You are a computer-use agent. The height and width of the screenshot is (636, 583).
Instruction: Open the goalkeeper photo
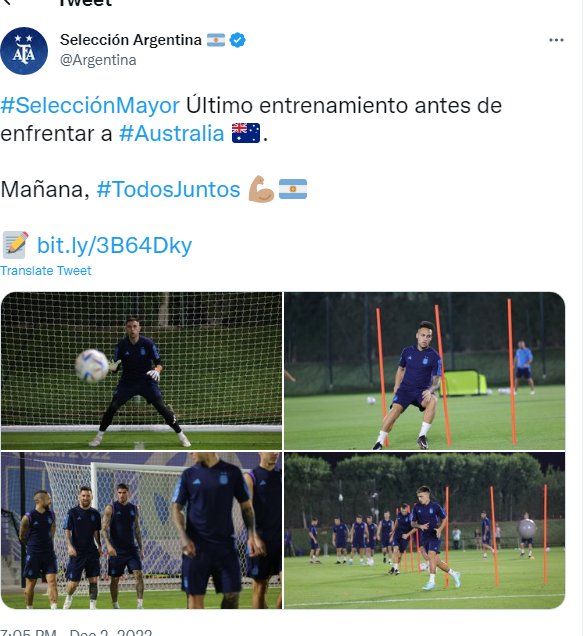pyautogui.click(x=141, y=371)
